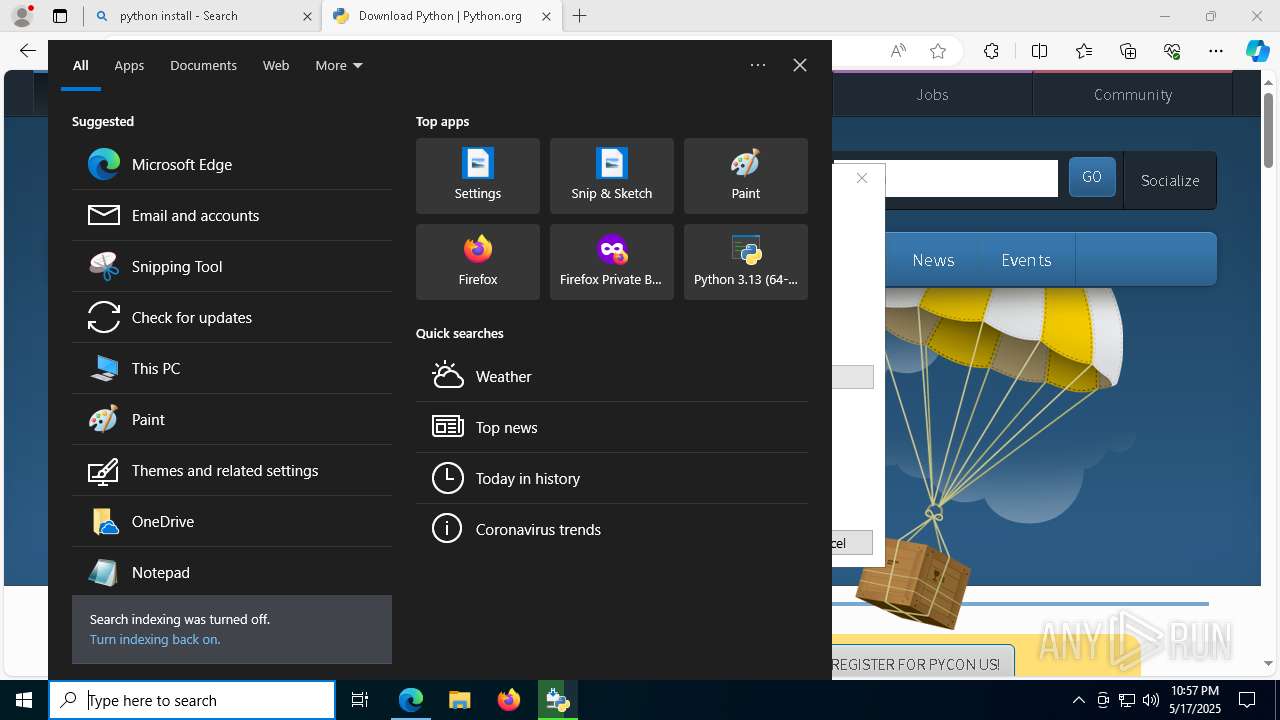Open Edge Favorites list

[1084, 51]
